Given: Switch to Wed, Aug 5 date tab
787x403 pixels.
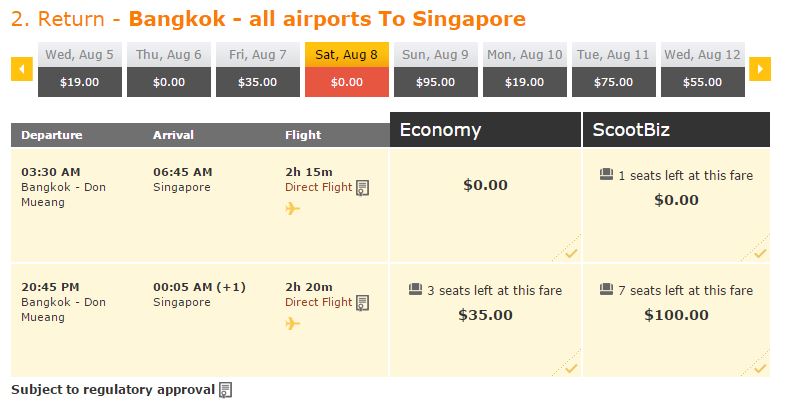Looking at the screenshot, I should 80,69.
